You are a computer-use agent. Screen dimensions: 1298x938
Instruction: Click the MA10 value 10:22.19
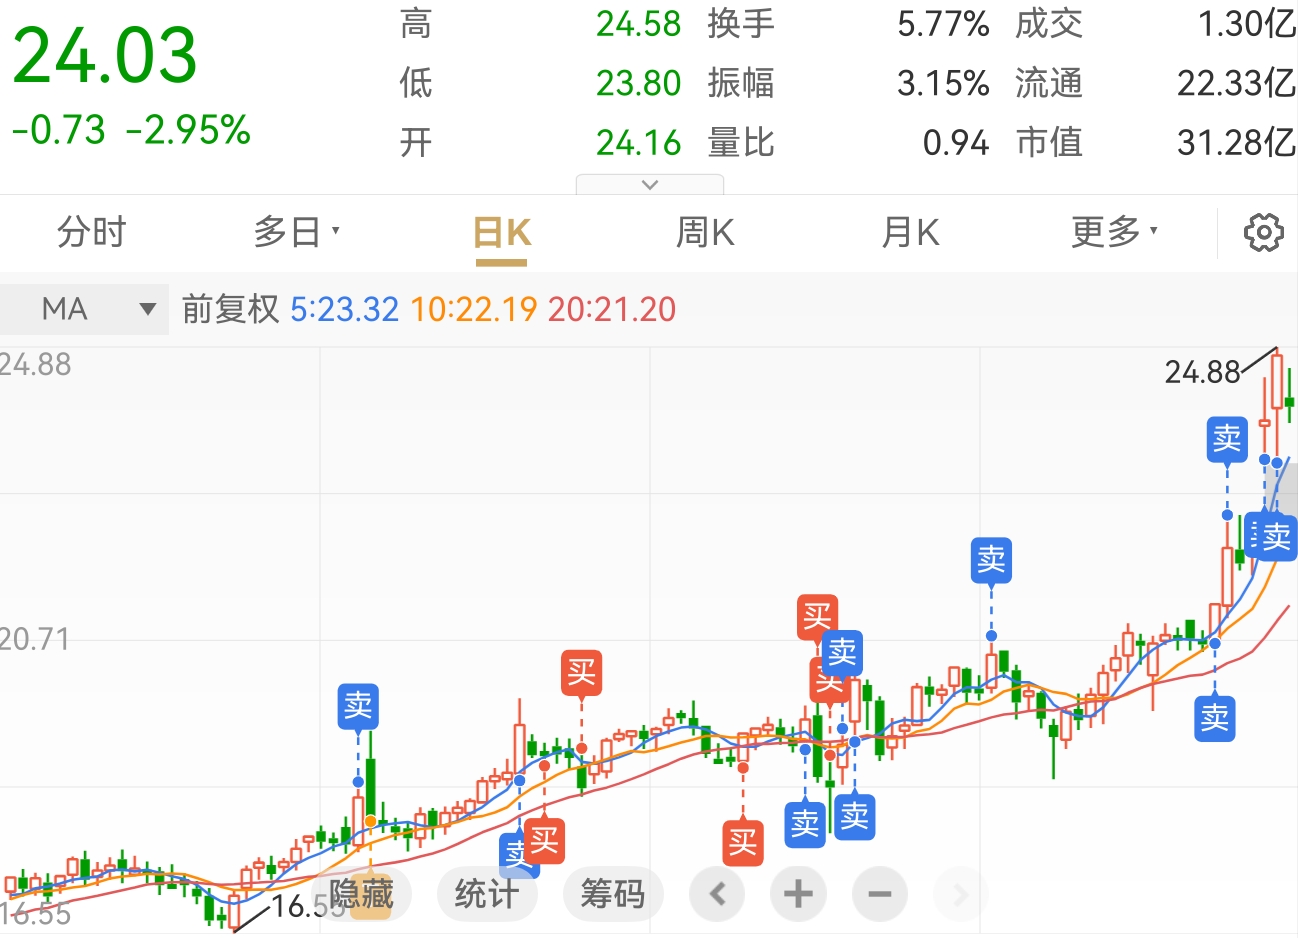point(473,309)
